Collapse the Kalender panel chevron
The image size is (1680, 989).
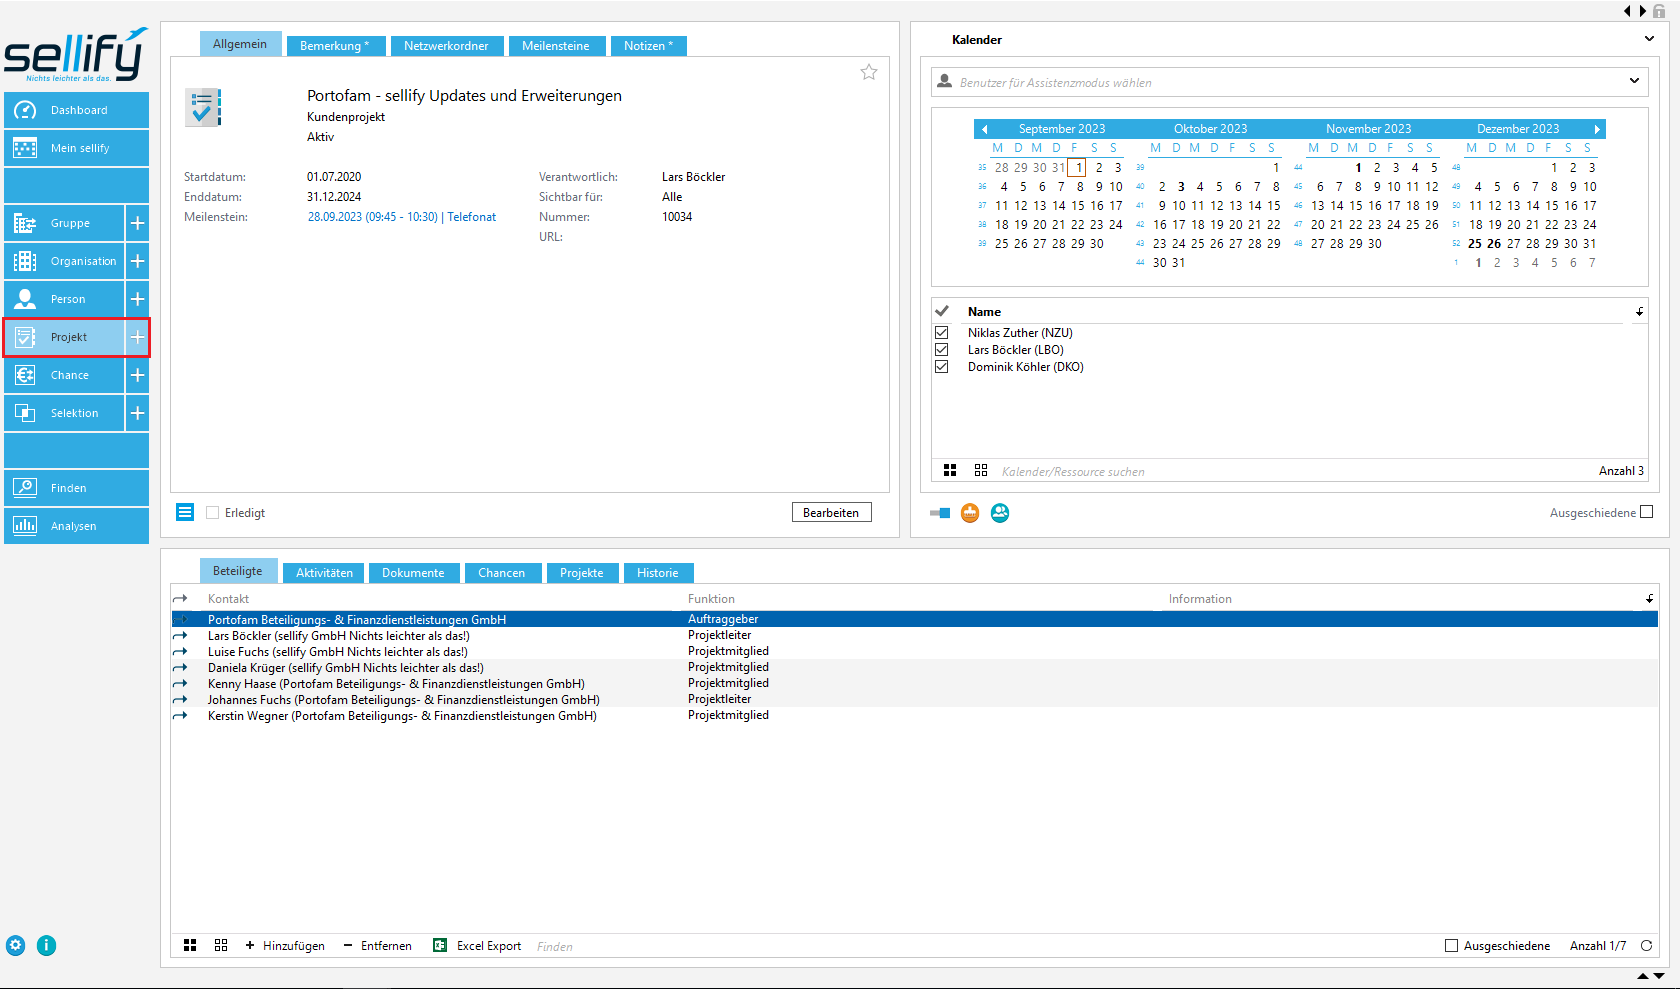click(1649, 39)
